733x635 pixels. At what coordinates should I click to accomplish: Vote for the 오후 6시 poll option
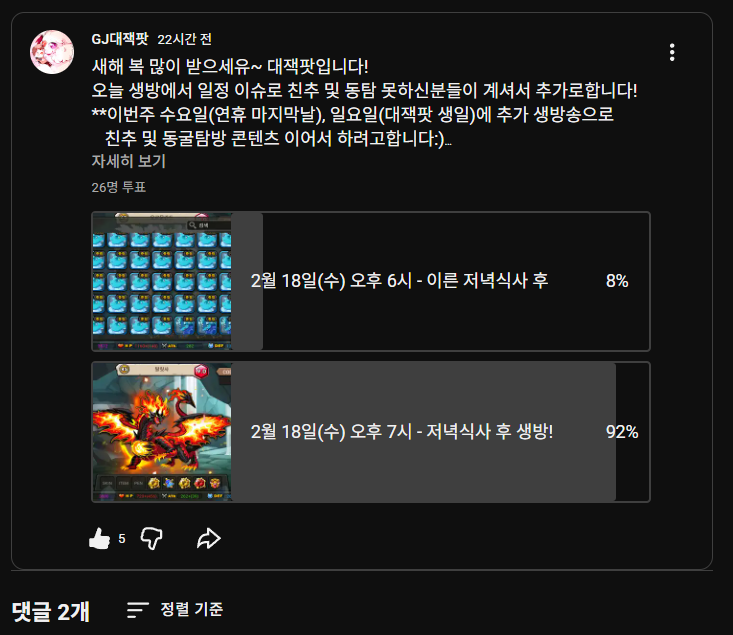point(371,281)
